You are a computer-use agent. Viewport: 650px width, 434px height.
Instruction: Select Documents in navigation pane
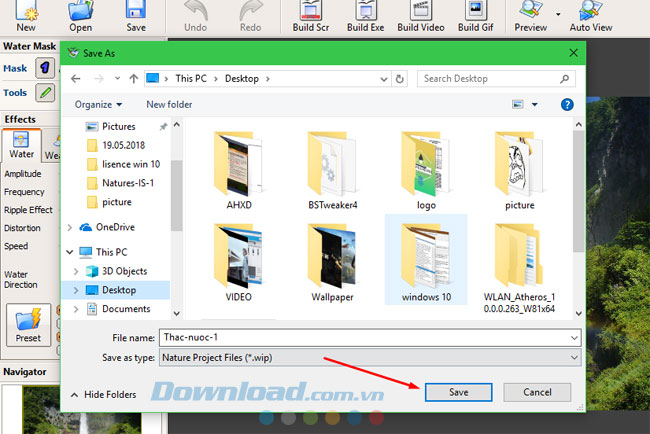coord(126,309)
